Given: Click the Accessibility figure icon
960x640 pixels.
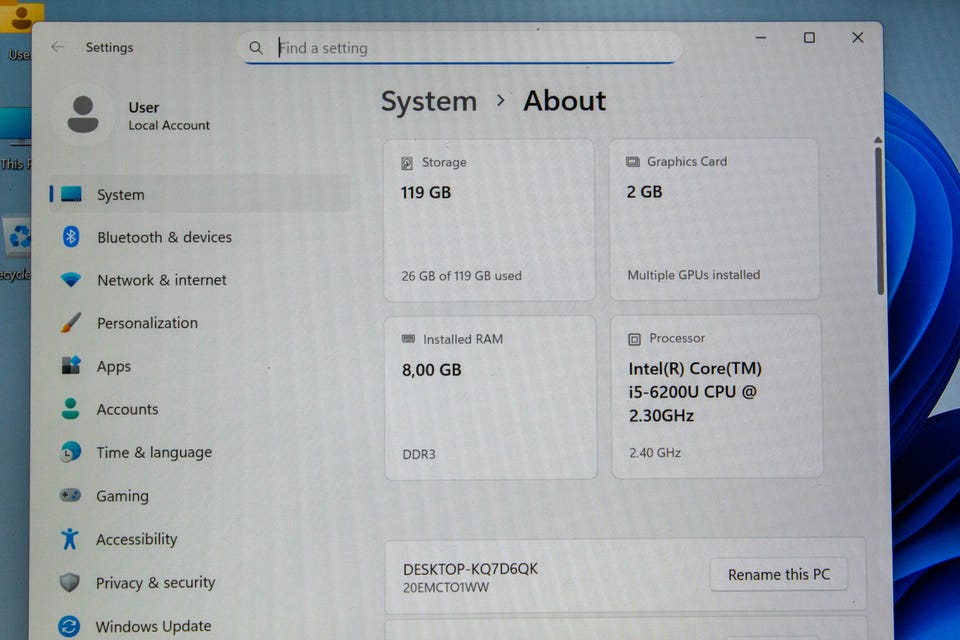Looking at the screenshot, I should coord(70,539).
